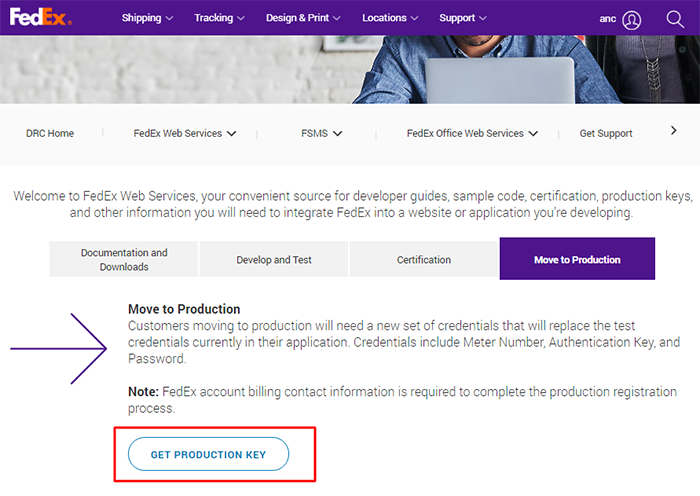Screen dimensions: 700x496
Task: Expand FedEx Office Web Services submenu
Action: point(472,133)
